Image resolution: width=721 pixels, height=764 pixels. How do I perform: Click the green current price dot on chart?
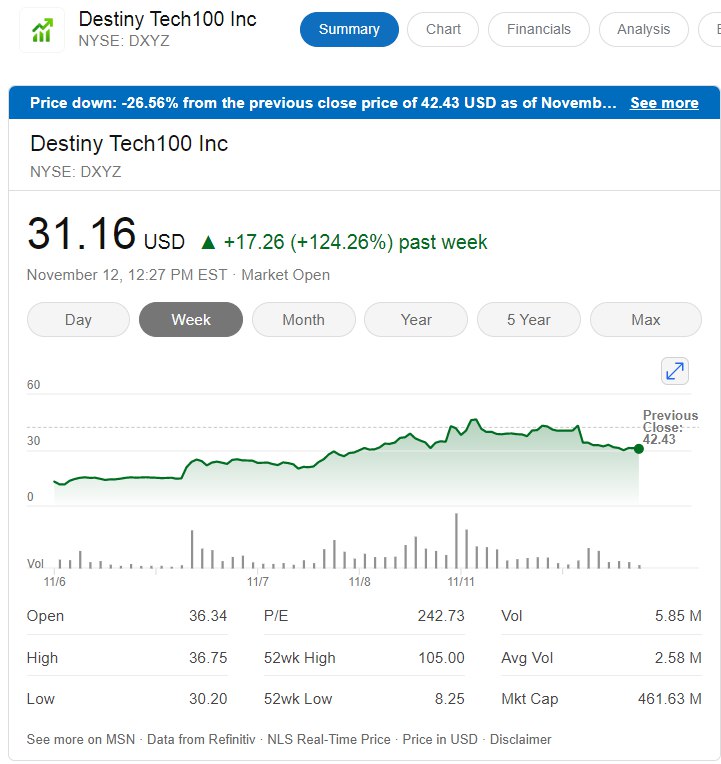coord(639,449)
